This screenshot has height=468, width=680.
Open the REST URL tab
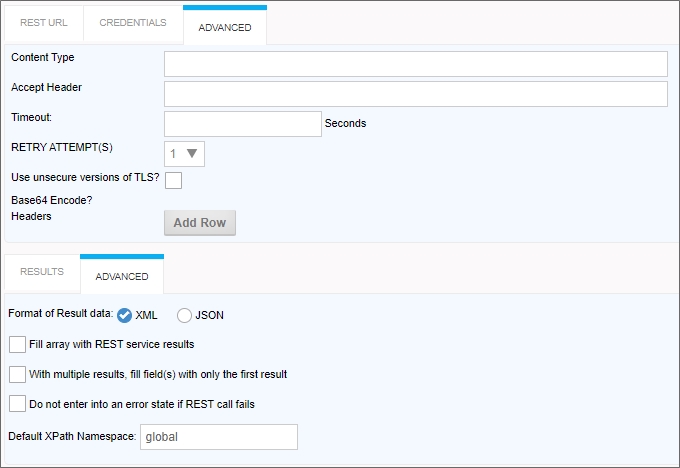click(x=44, y=23)
